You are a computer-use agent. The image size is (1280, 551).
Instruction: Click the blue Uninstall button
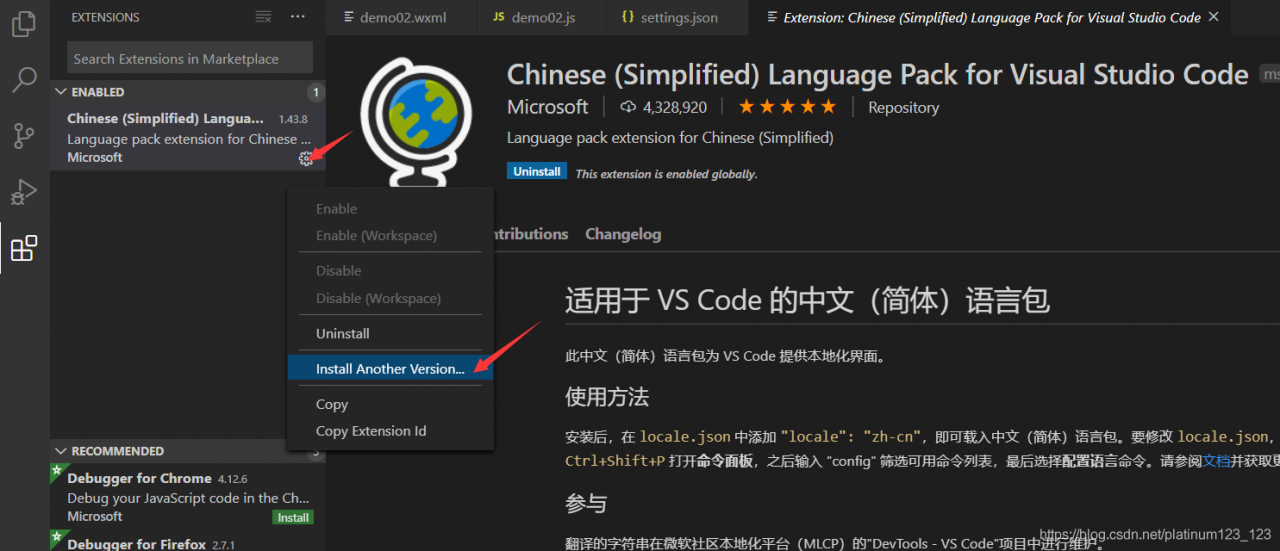[x=537, y=172]
